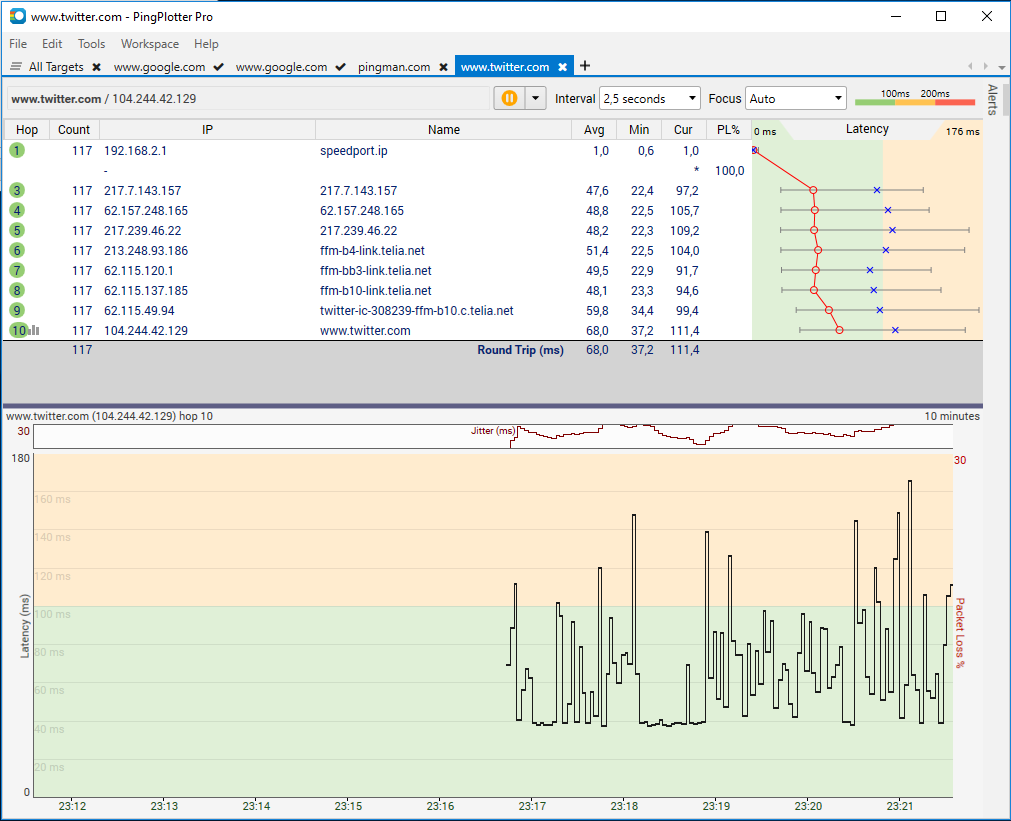This screenshot has height=821, width=1011.
Task: Select the hop 9 circle icon
Action: (x=17, y=310)
